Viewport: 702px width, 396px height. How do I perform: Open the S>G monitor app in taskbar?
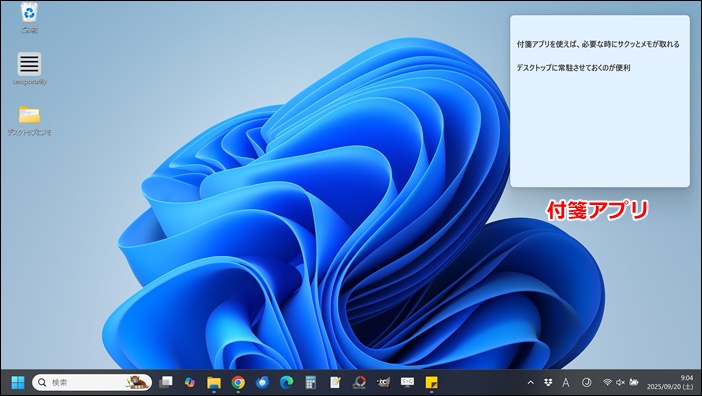407,383
